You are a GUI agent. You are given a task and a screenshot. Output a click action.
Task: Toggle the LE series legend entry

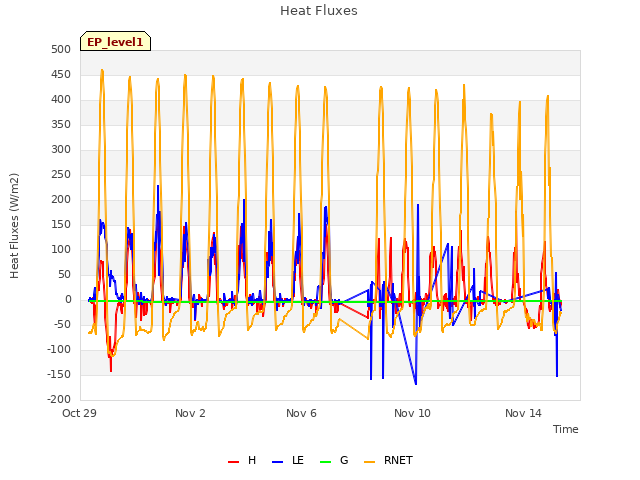coord(287,460)
